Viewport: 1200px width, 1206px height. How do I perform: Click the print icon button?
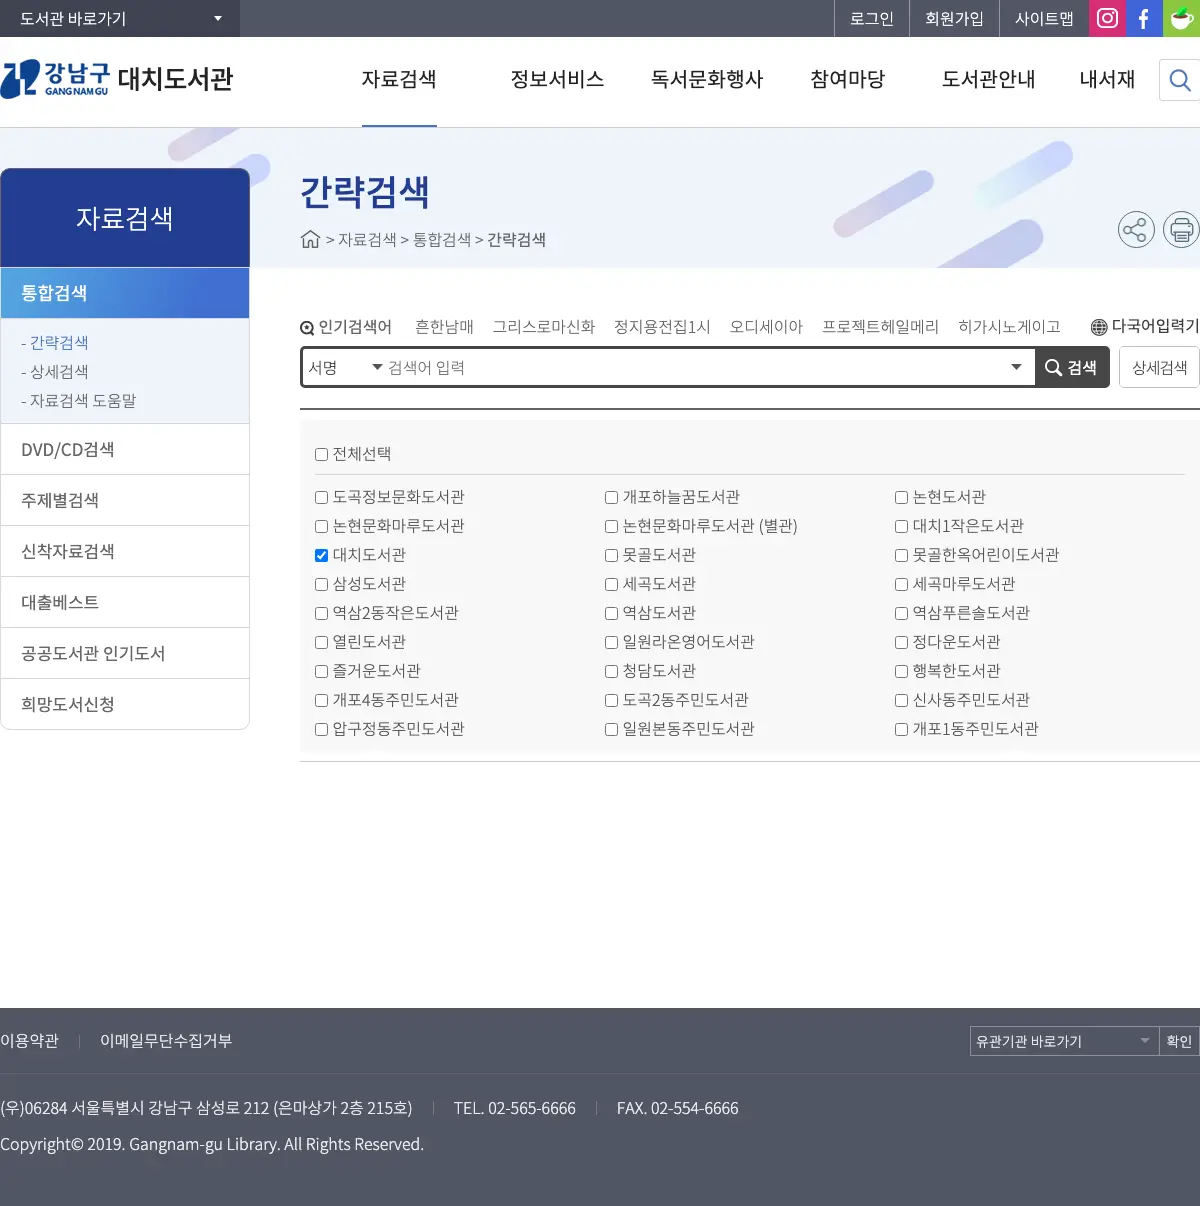[x=1181, y=230]
